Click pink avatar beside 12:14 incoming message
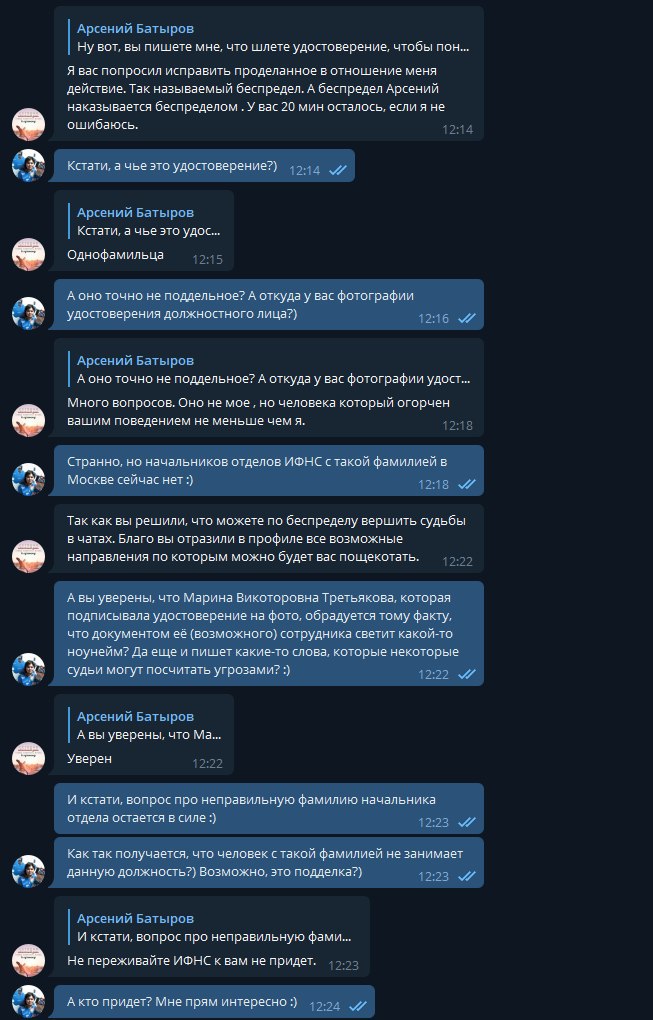The height and width of the screenshot is (1020, 653). [x=29, y=124]
